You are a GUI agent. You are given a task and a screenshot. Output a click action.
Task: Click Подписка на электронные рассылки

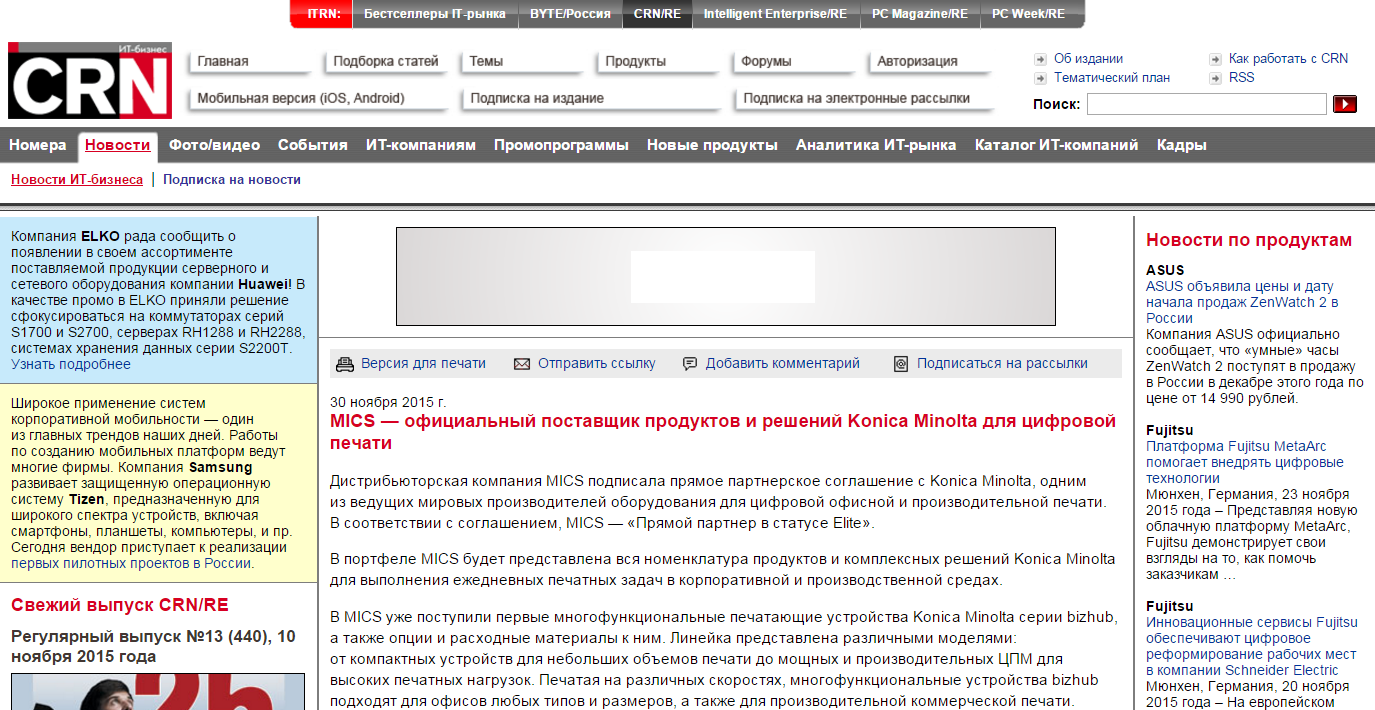tap(863, 98)
